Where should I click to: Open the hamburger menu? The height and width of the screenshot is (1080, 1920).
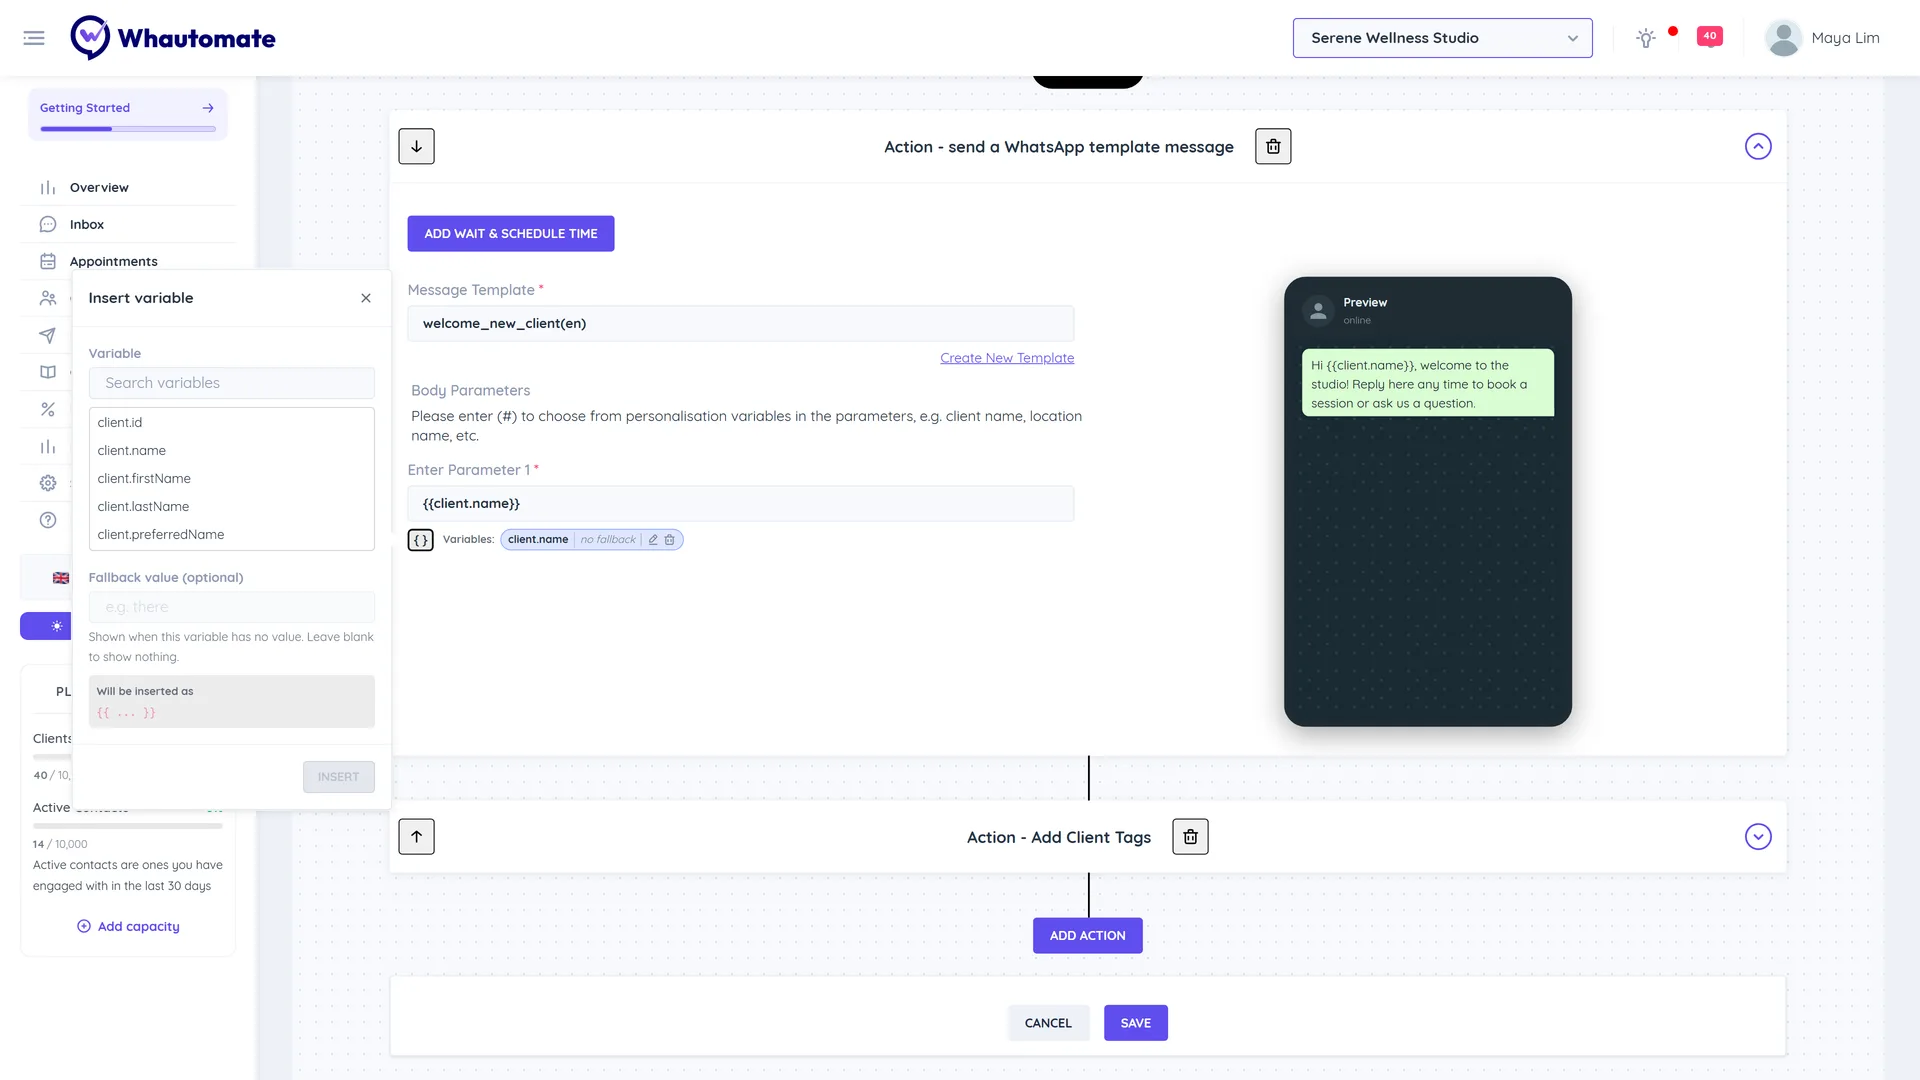click(x=34, y=38)
